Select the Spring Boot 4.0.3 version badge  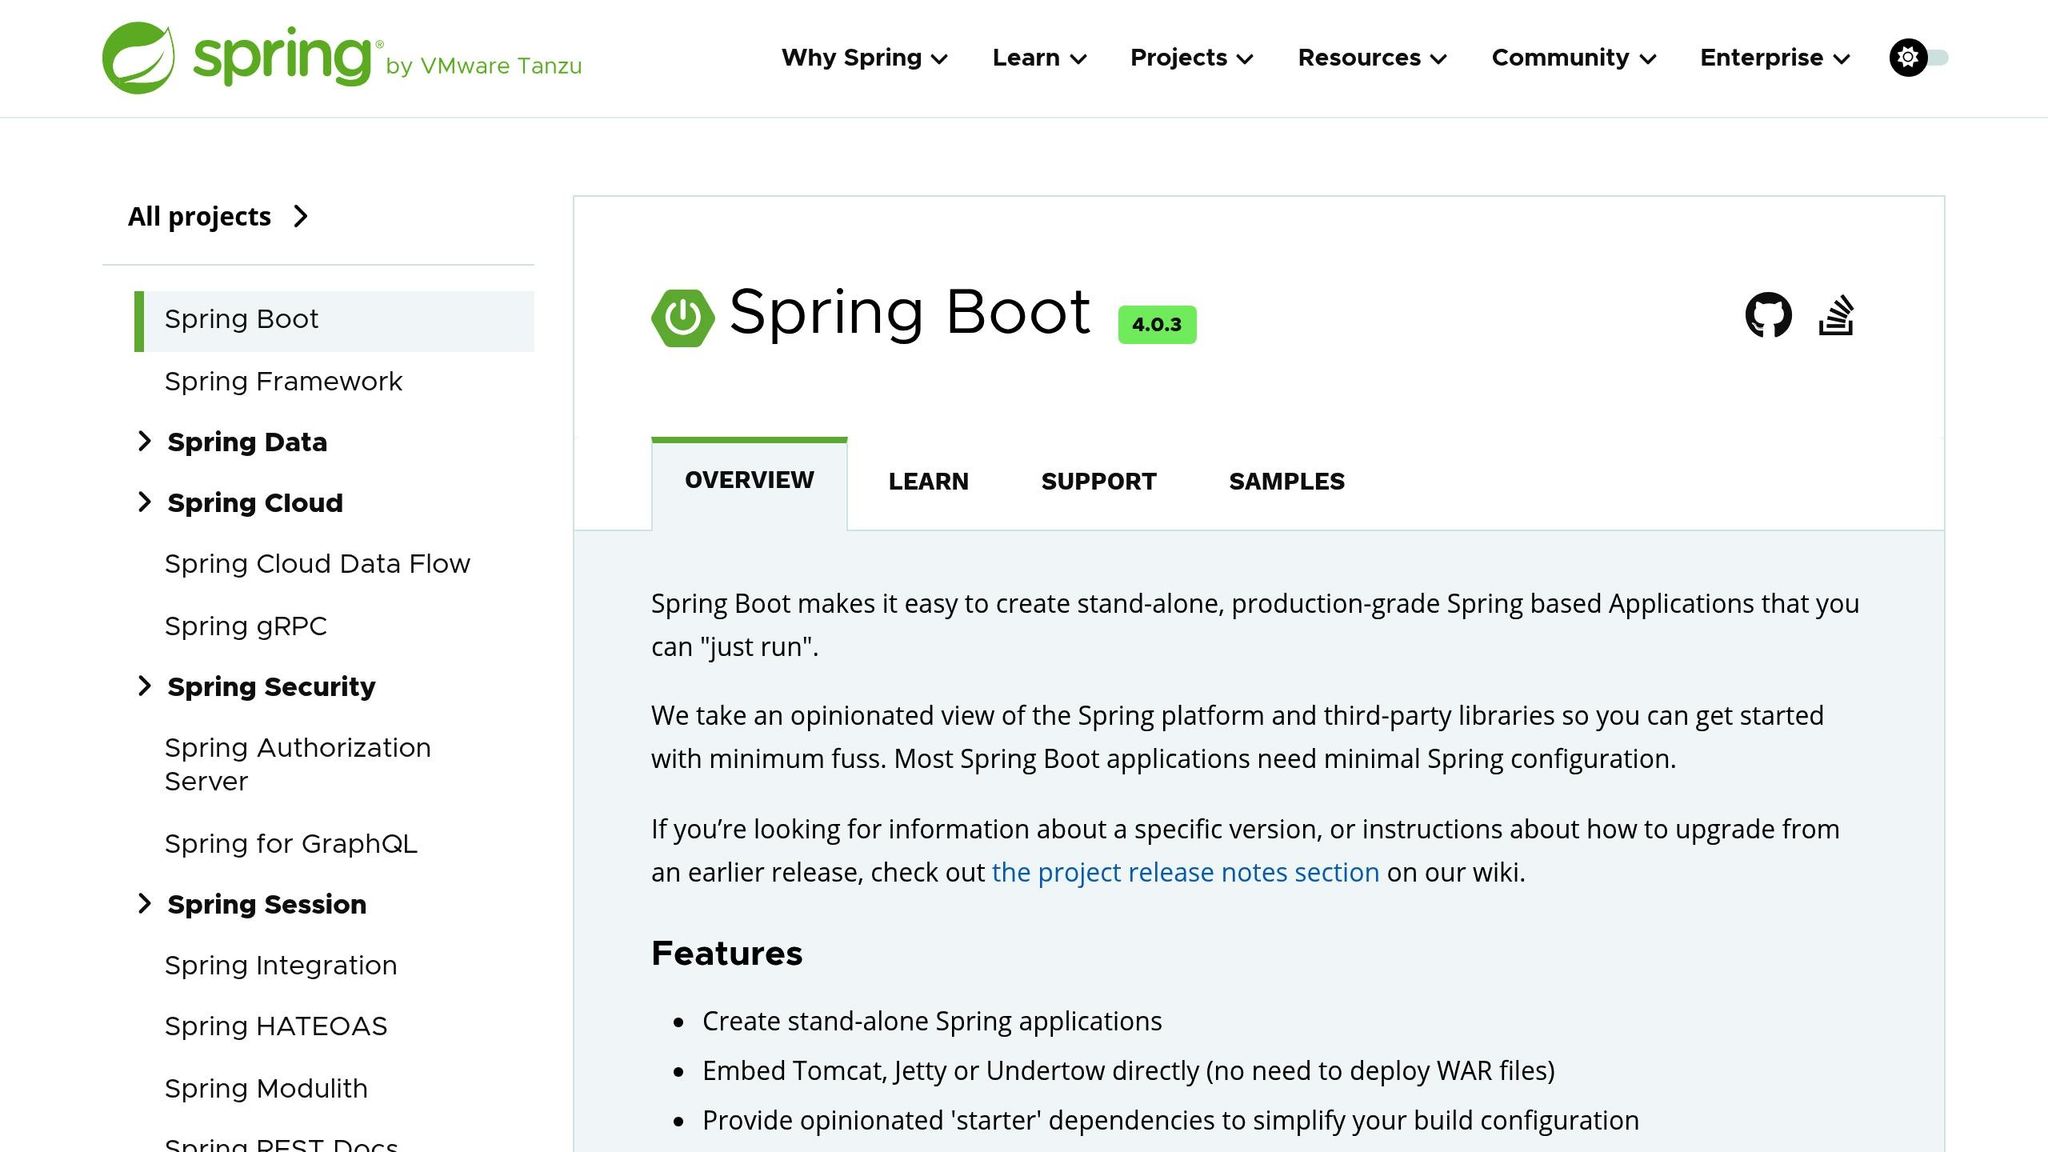pyautogui.click(x=1156, y=323)
